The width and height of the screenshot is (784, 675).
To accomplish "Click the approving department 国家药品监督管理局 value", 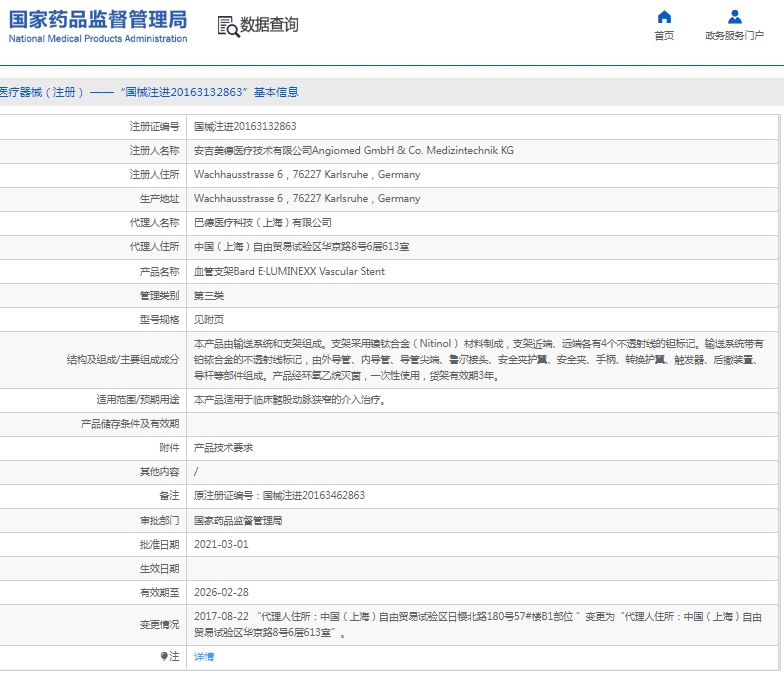I will coord(238,520).
